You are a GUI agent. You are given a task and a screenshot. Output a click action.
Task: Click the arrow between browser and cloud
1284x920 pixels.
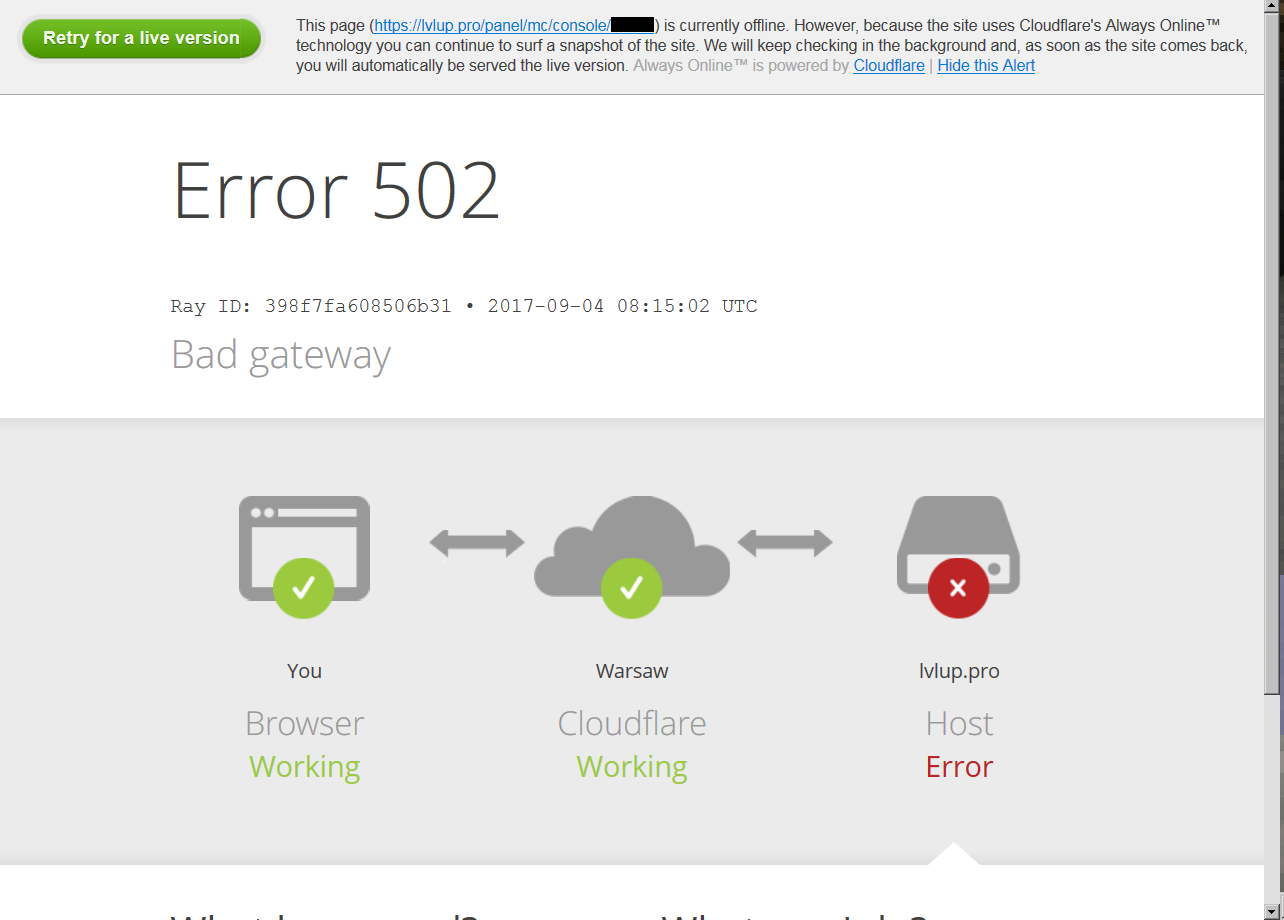click(477, 543)
